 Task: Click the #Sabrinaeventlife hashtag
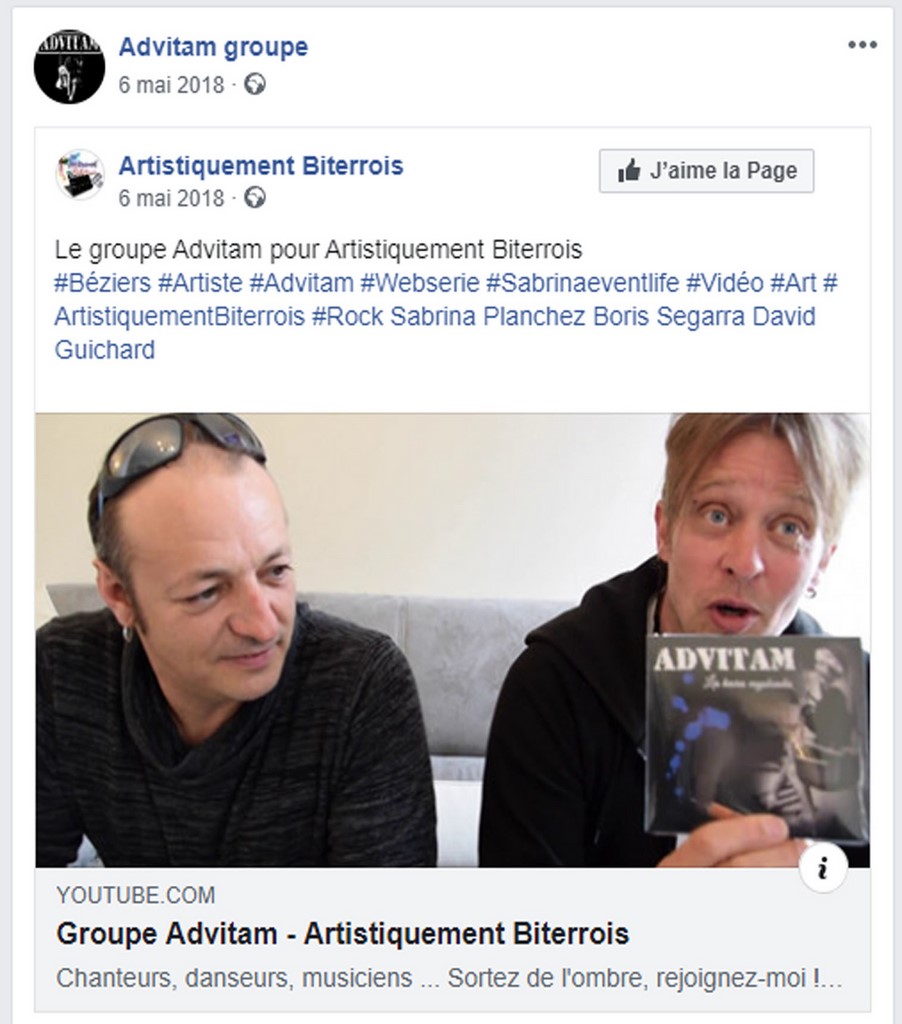(x=583, y=283)
